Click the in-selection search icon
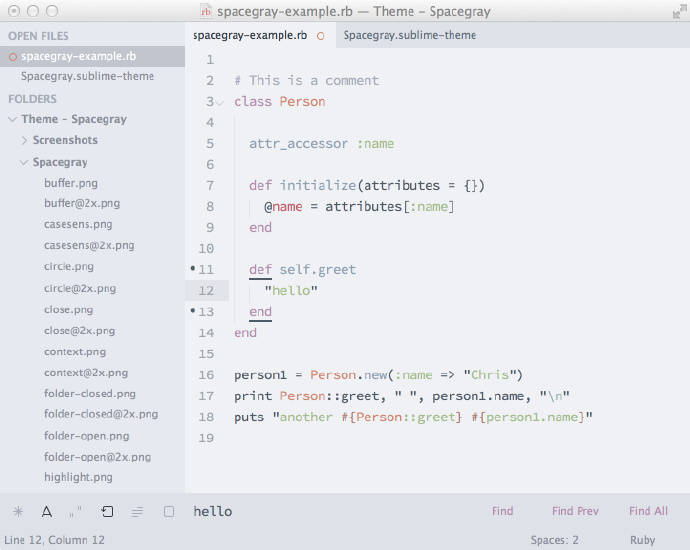The width and height of the screenshot is (690, 550). (138, 512)
